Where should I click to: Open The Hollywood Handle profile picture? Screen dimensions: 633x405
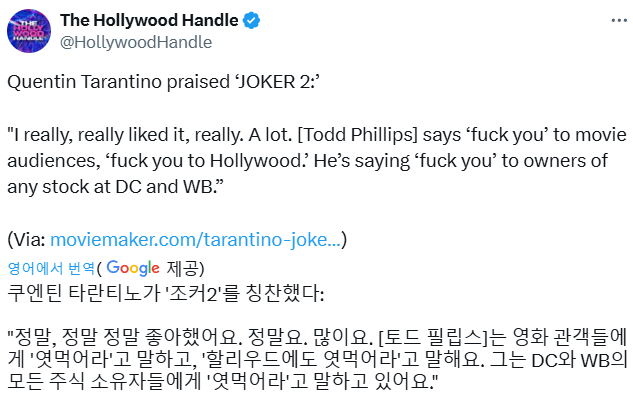pyautogui.click(x=30, y=31)
